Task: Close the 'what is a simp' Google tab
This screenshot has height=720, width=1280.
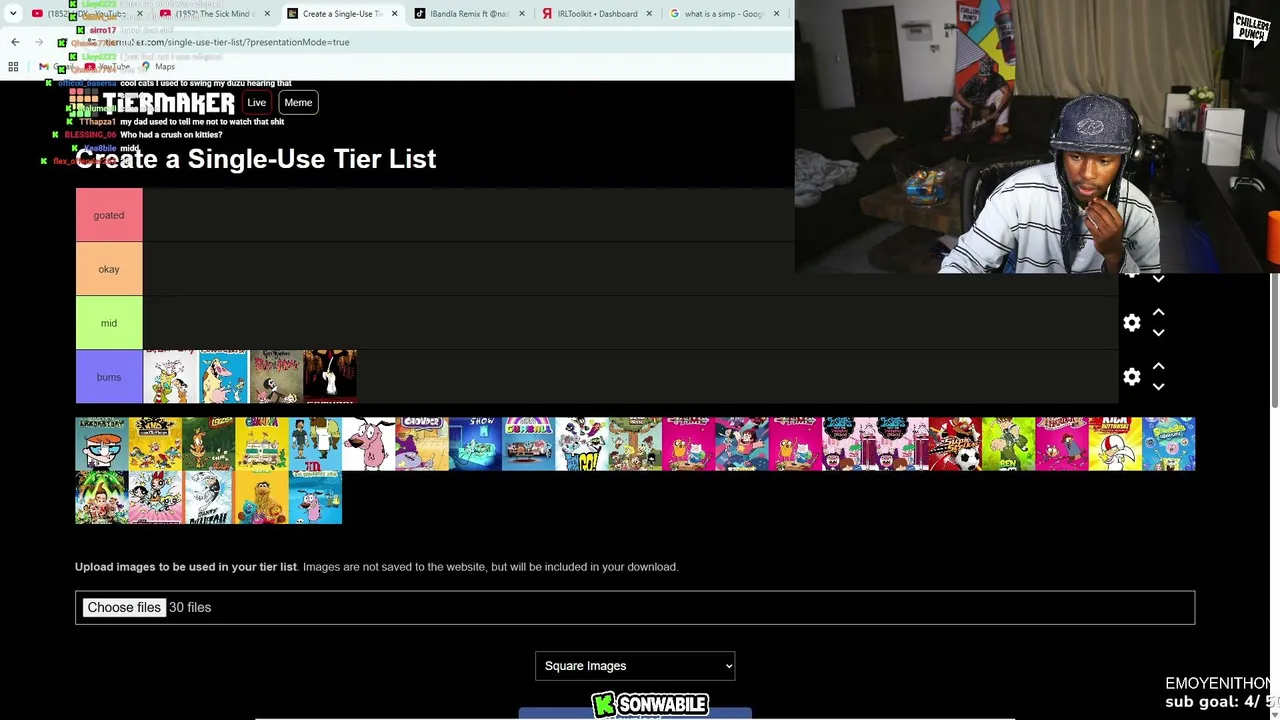Action: pyautogui.click(x=777, y=14)
